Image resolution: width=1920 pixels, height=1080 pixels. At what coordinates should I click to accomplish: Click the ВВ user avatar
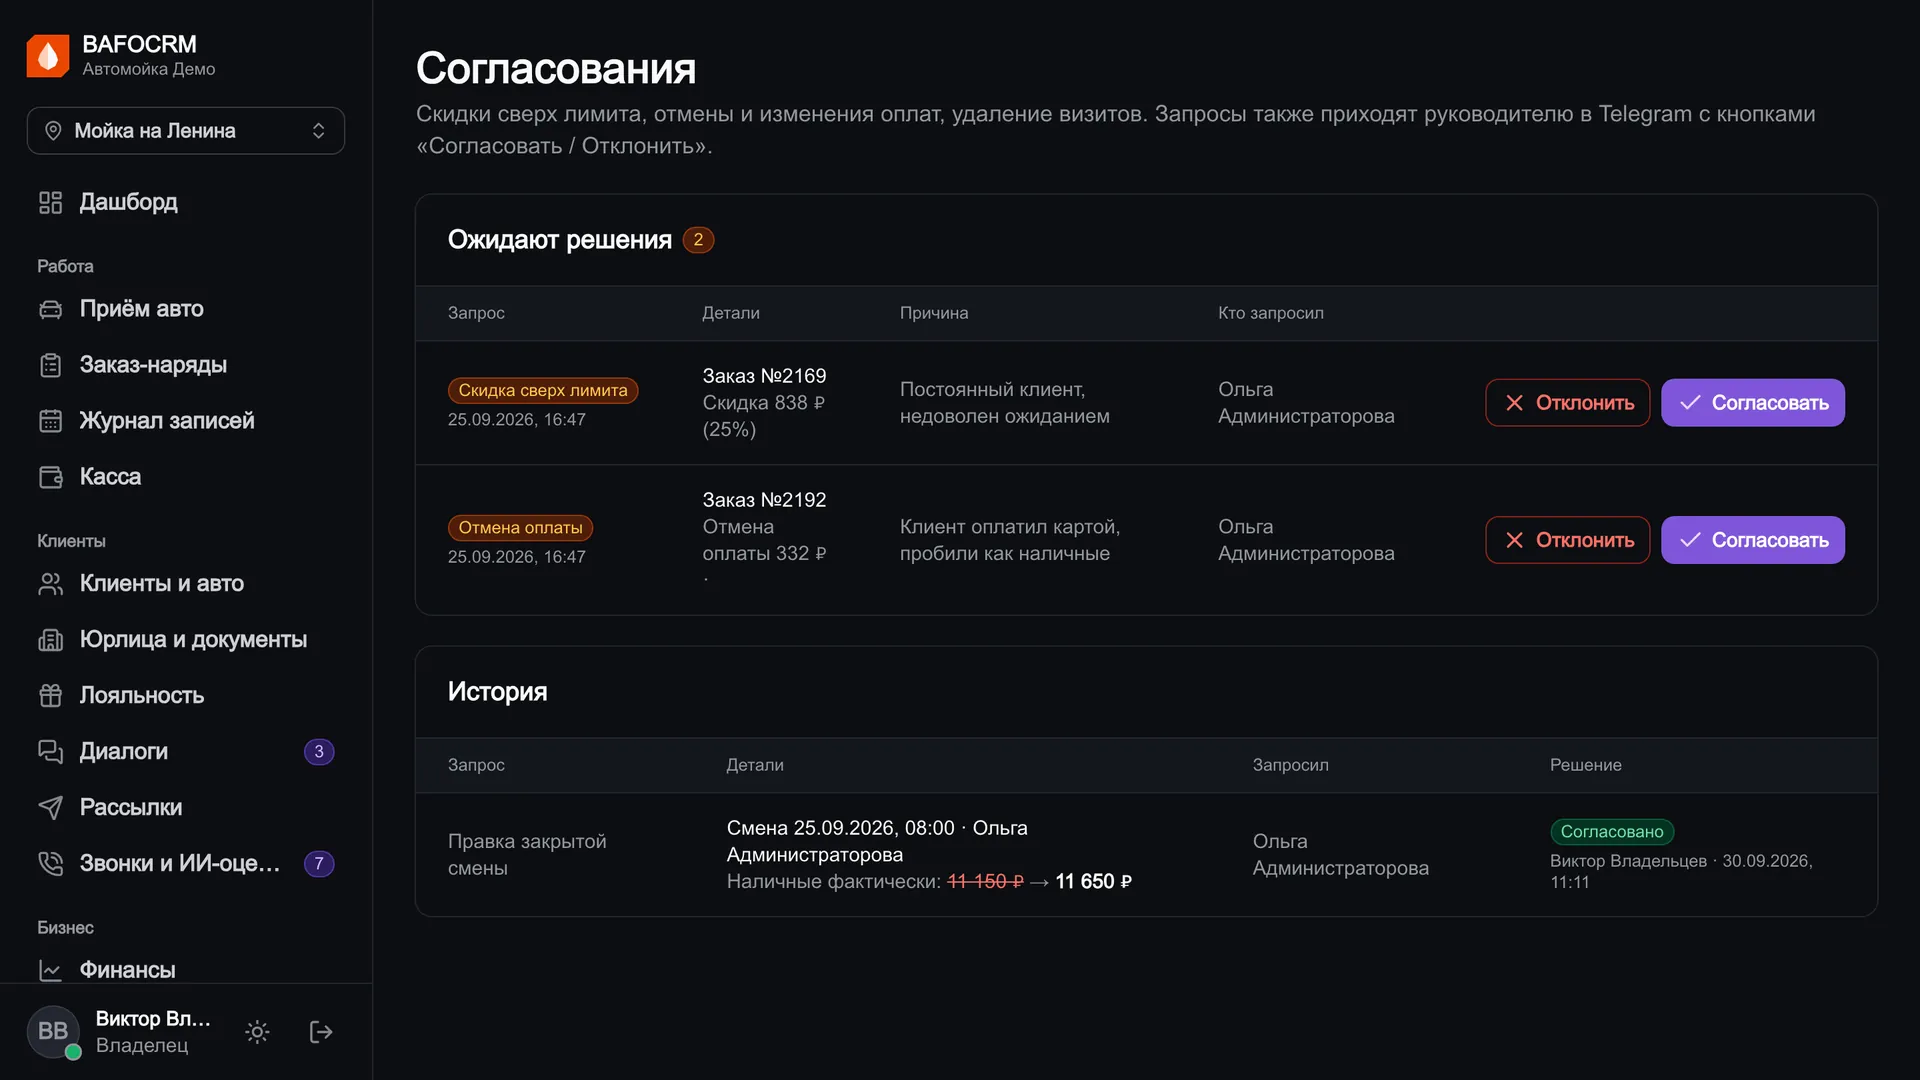(54, 1032)
